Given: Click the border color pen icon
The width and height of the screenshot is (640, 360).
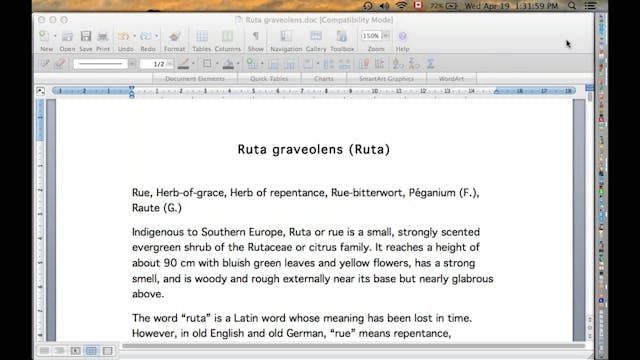Looking at the screenshot, I should click(x=183, y=64).
